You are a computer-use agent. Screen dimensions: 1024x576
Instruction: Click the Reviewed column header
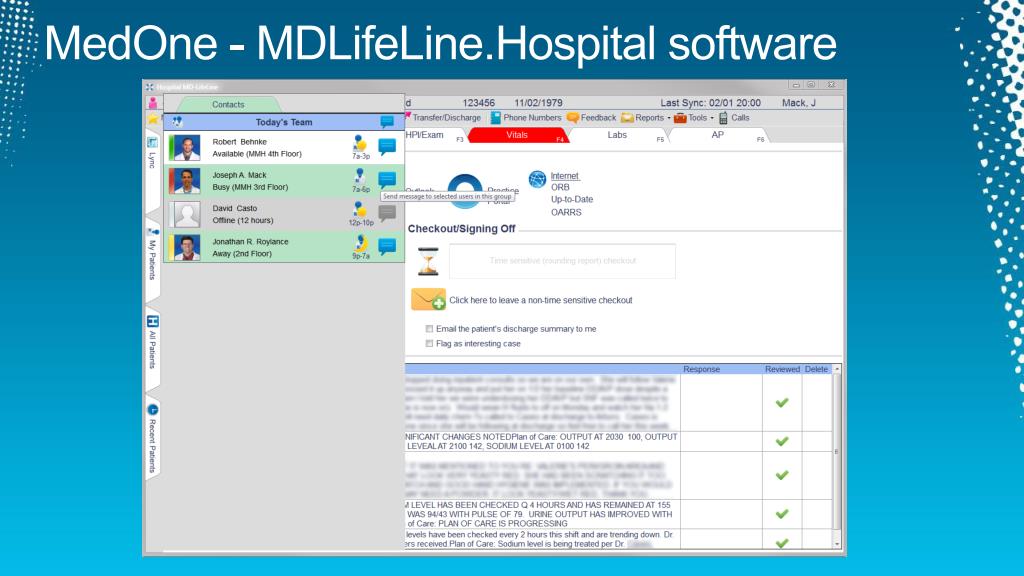pyautogui.click(x=782, y=369)
